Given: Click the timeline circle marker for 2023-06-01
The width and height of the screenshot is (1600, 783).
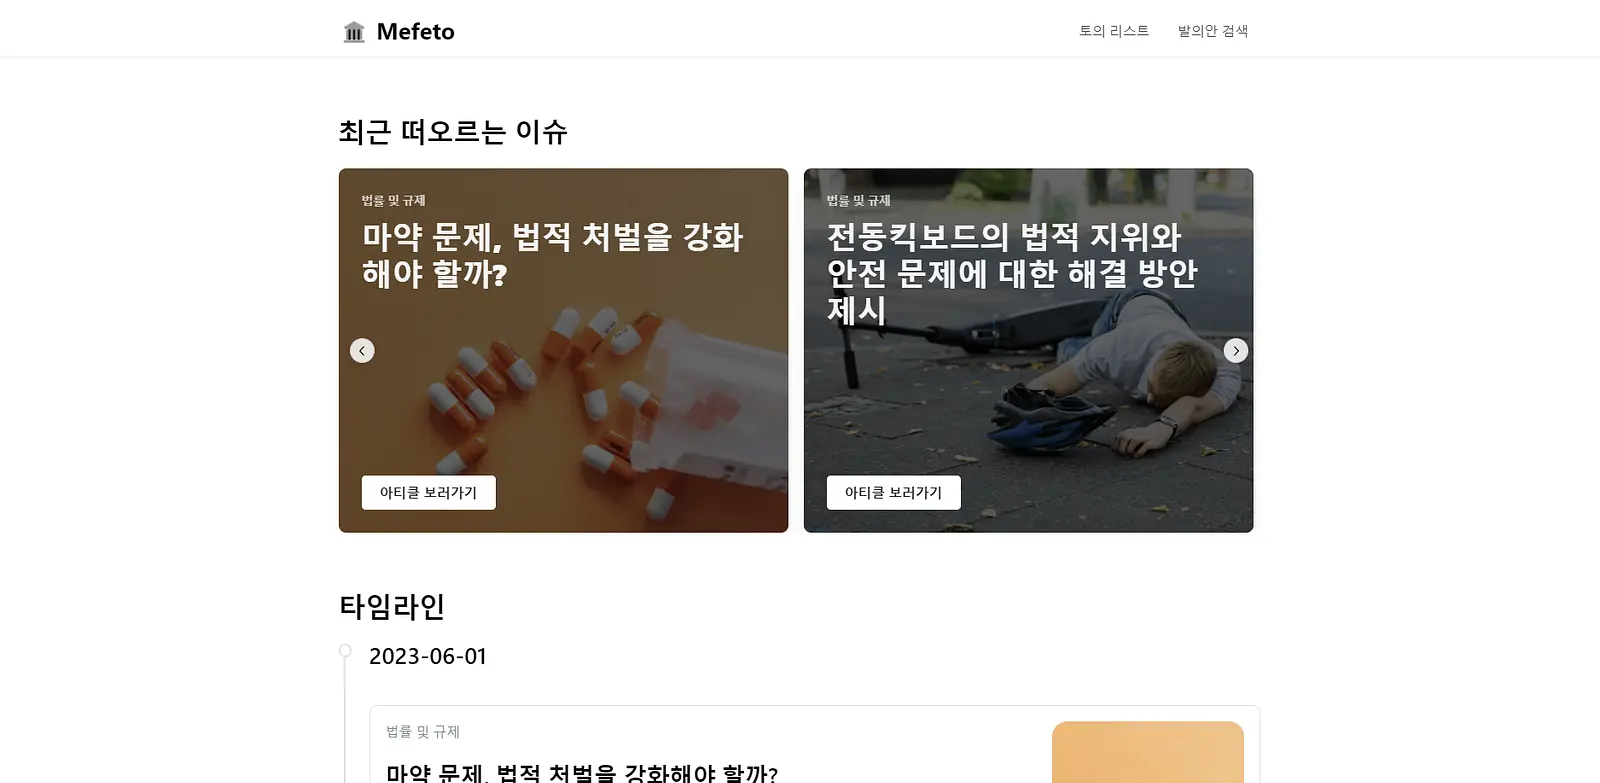Looking at the screenshot, I should pyautogui.click(x=345, y=651).
